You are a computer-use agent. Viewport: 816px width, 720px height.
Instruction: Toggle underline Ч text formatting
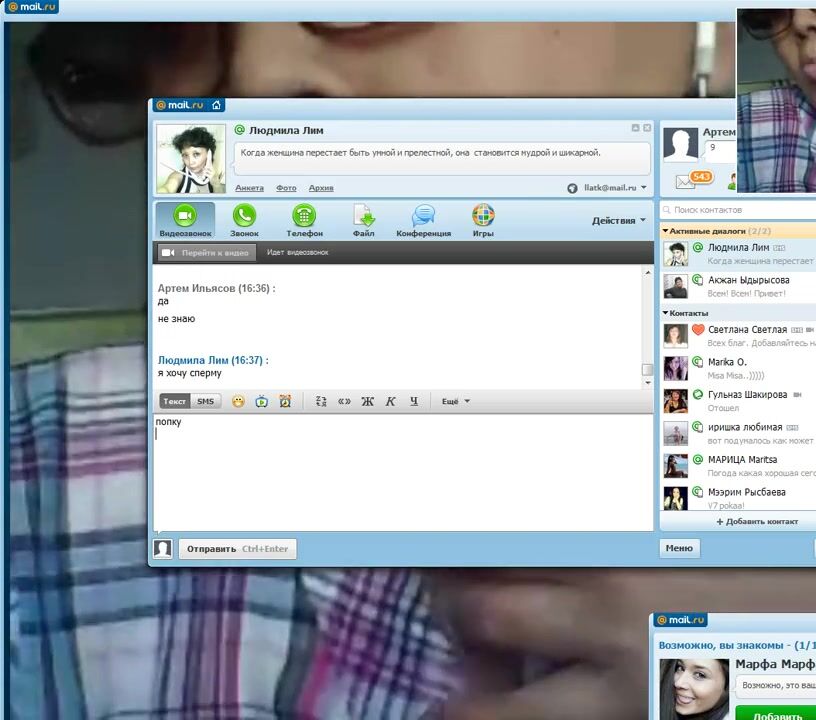414,401
